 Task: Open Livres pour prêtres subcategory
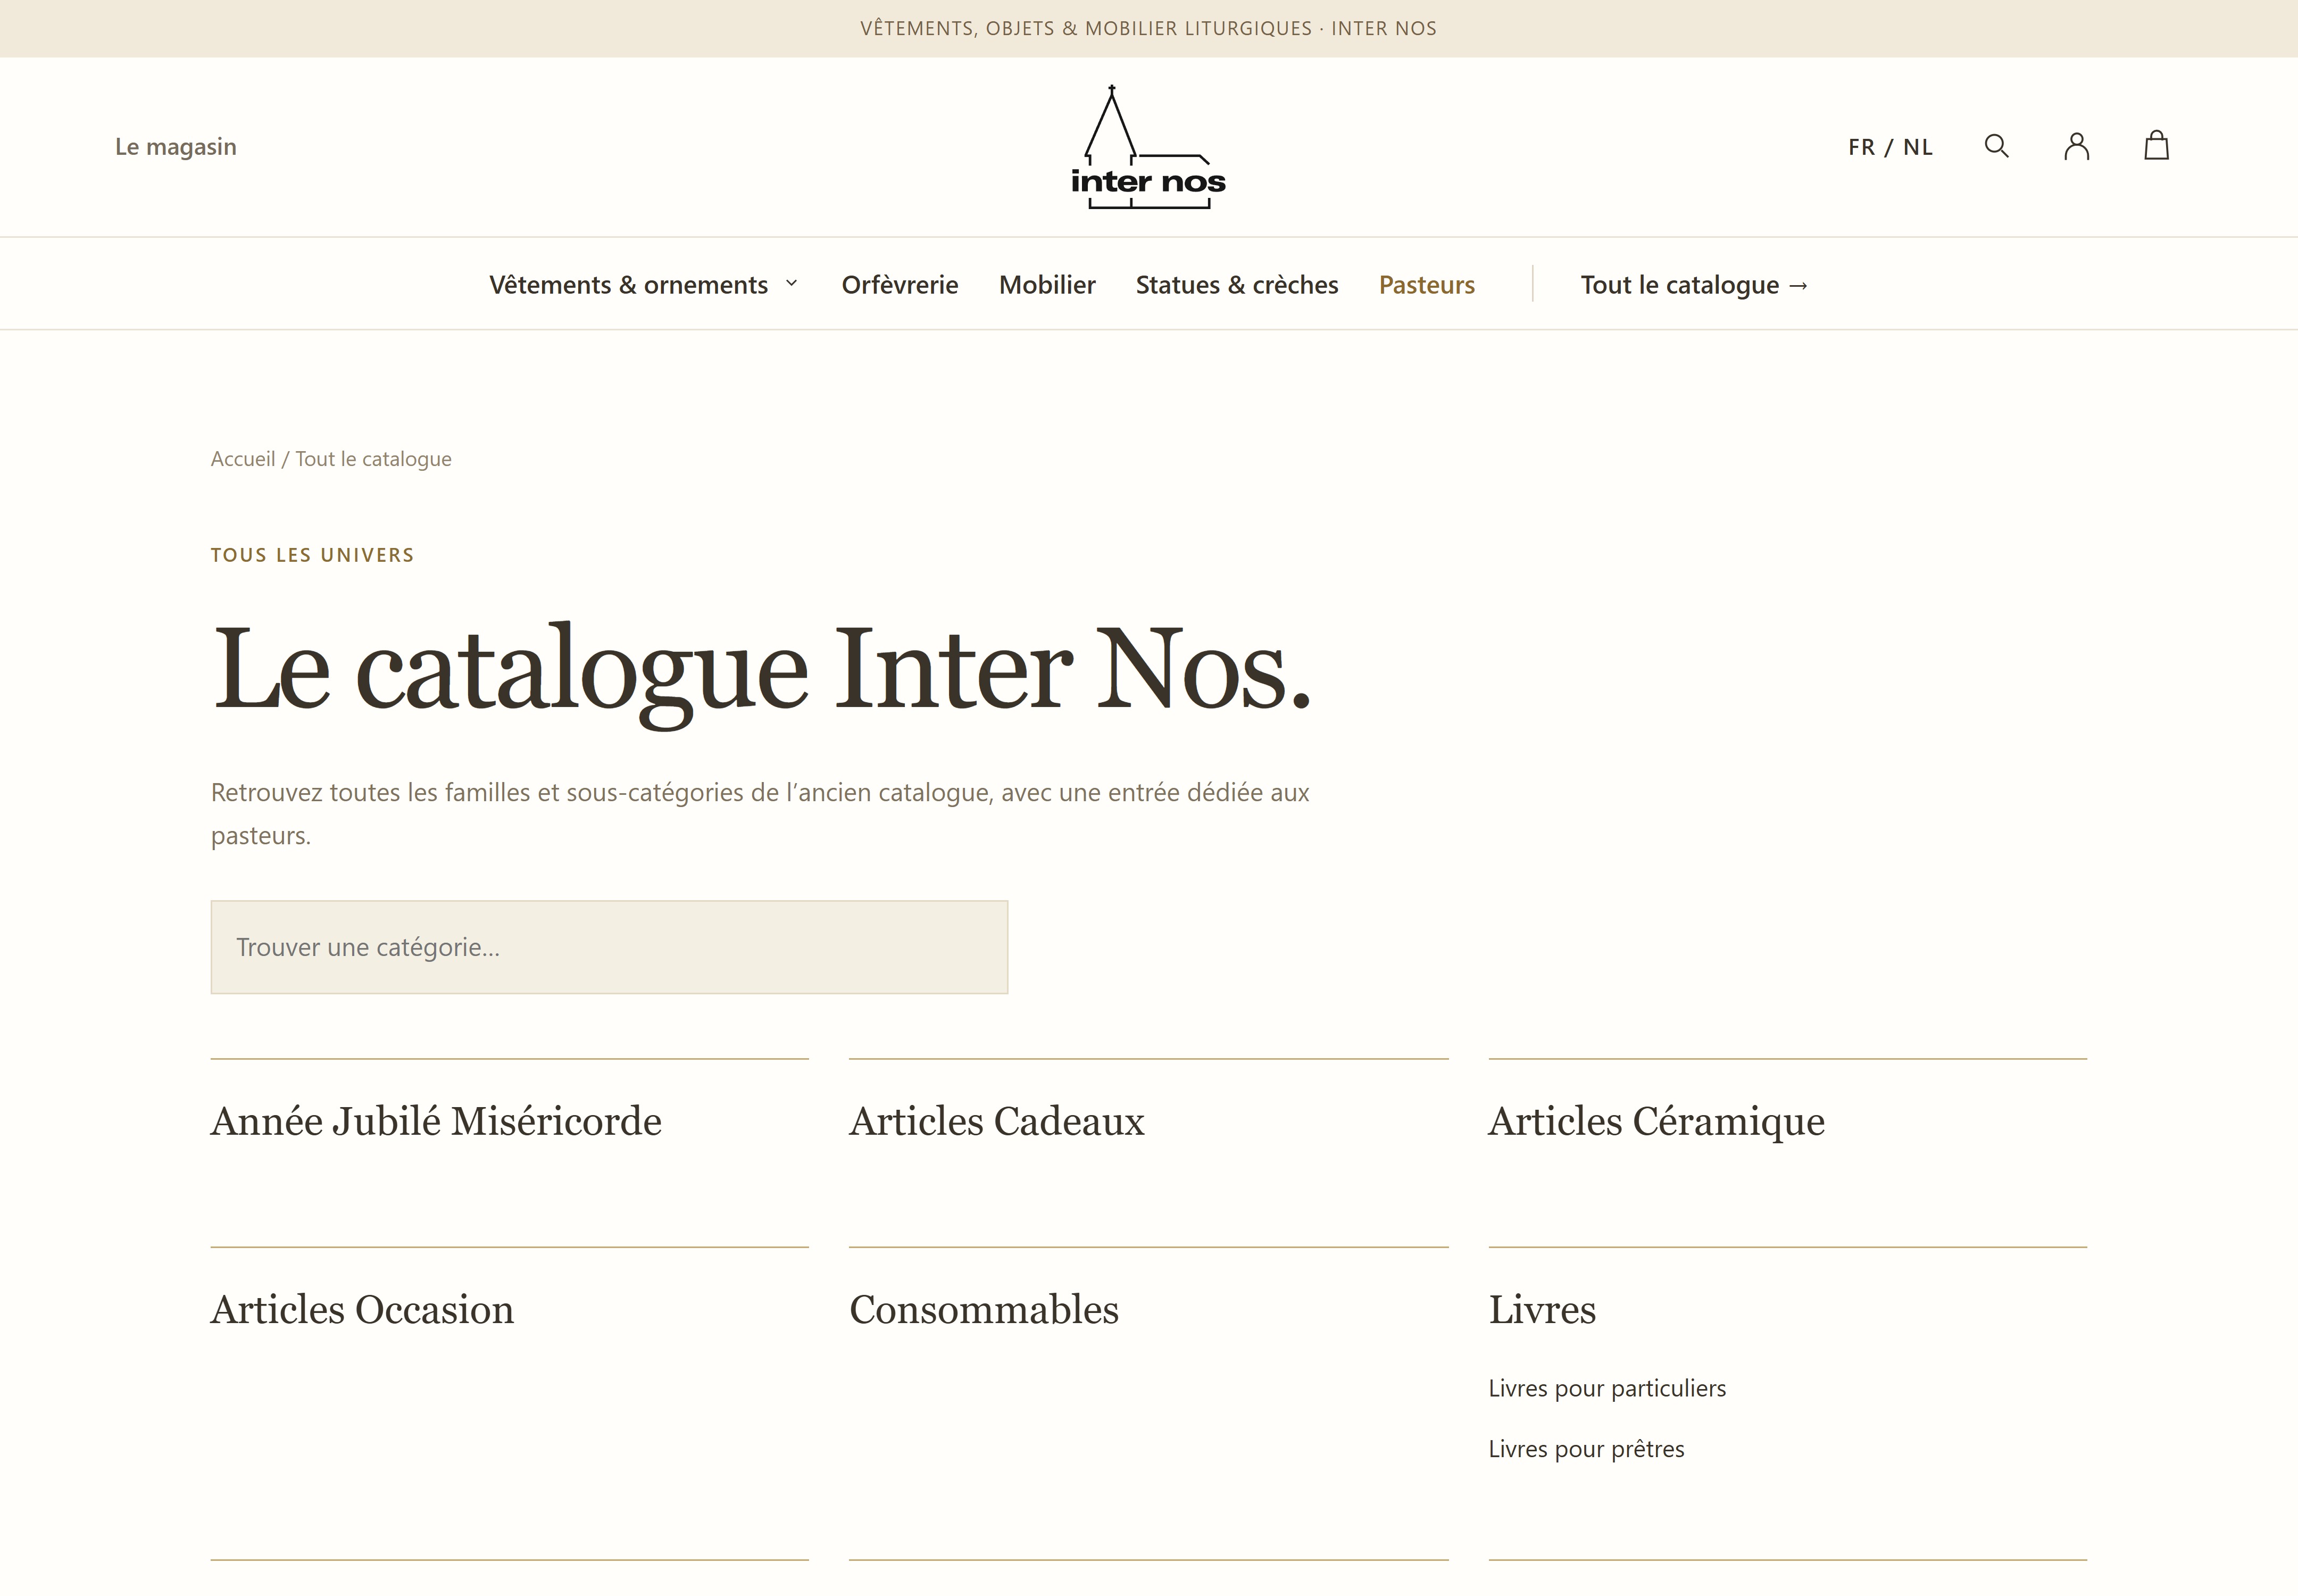click(x=1586, y=1449)
